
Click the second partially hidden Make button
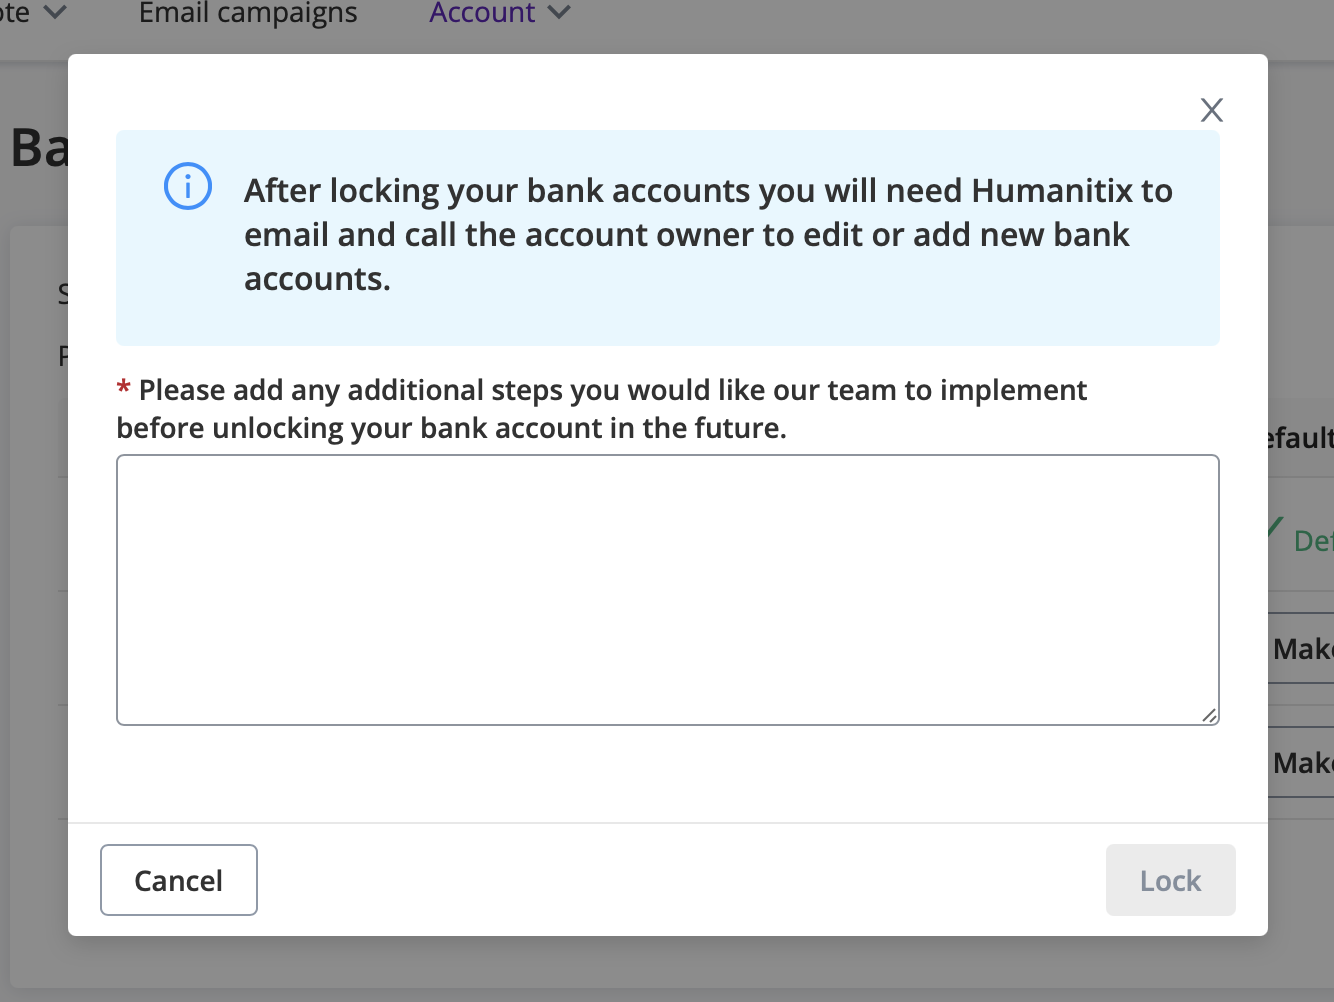(1301, 762)
